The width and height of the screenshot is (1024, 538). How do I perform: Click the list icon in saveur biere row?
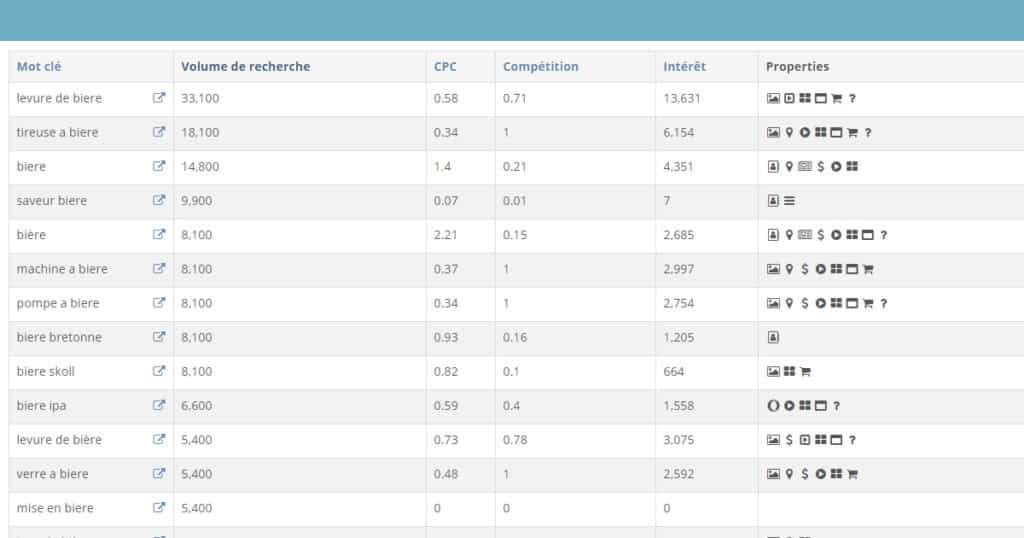click(x=790, y=200)
